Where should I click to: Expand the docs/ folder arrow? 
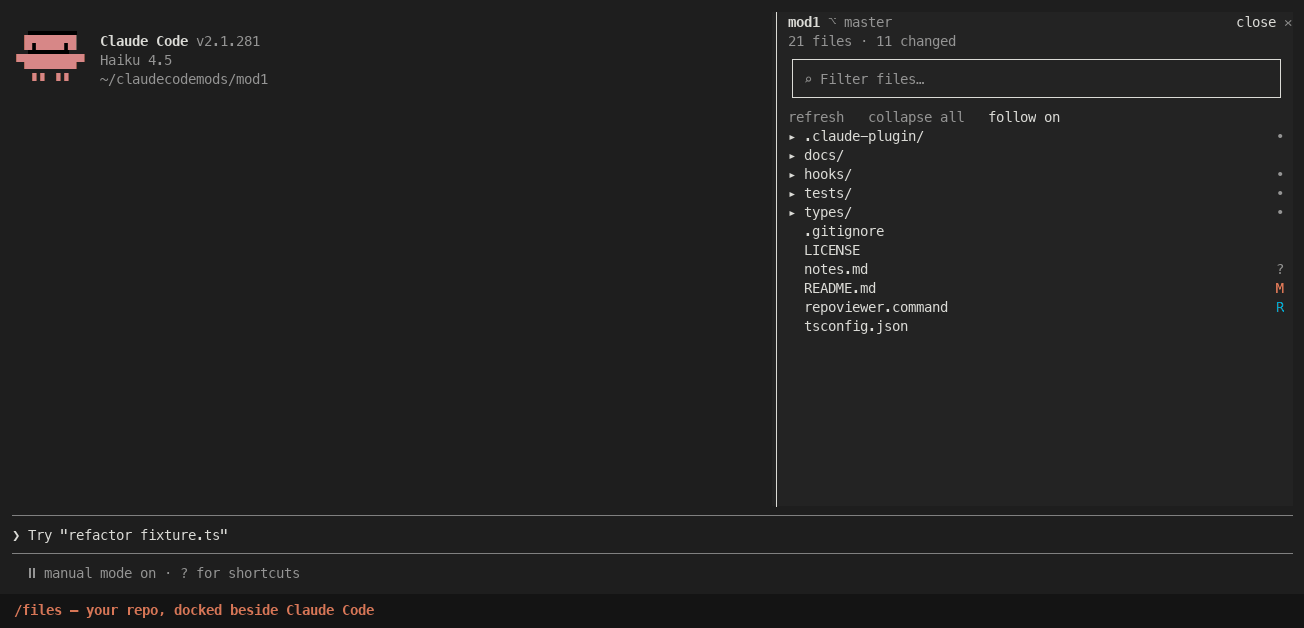point(792,155)
